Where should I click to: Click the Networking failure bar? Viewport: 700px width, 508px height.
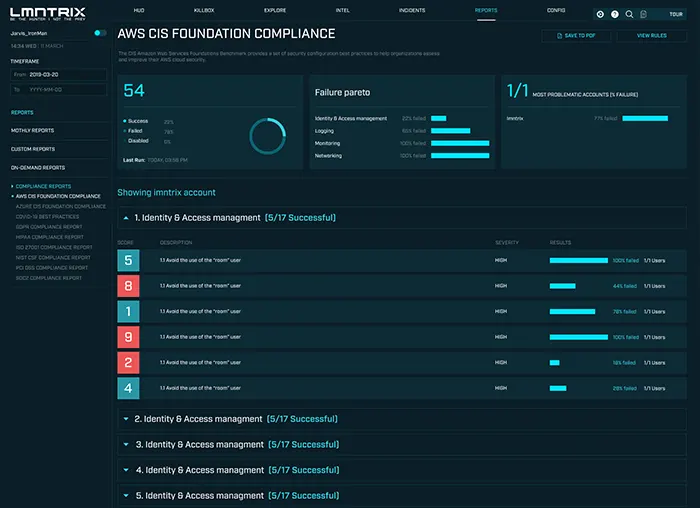point(460,156)
